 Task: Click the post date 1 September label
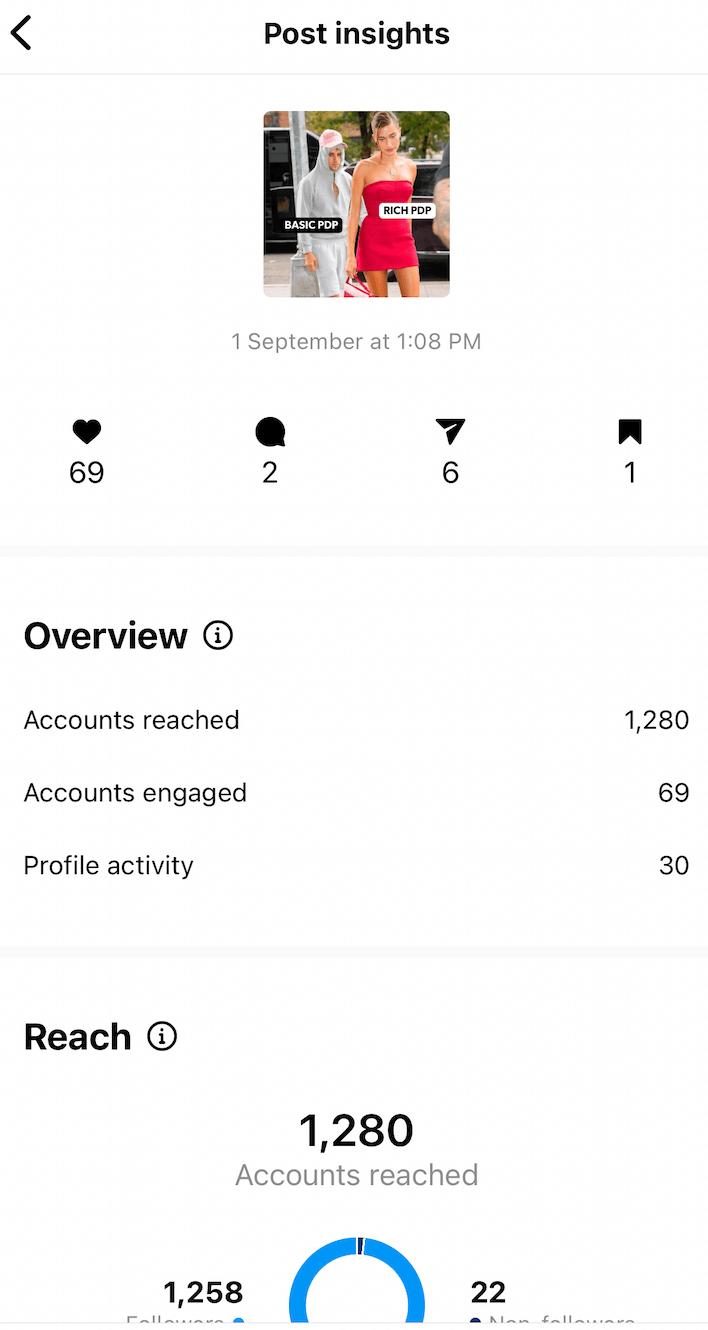click(x=356, y=341)
